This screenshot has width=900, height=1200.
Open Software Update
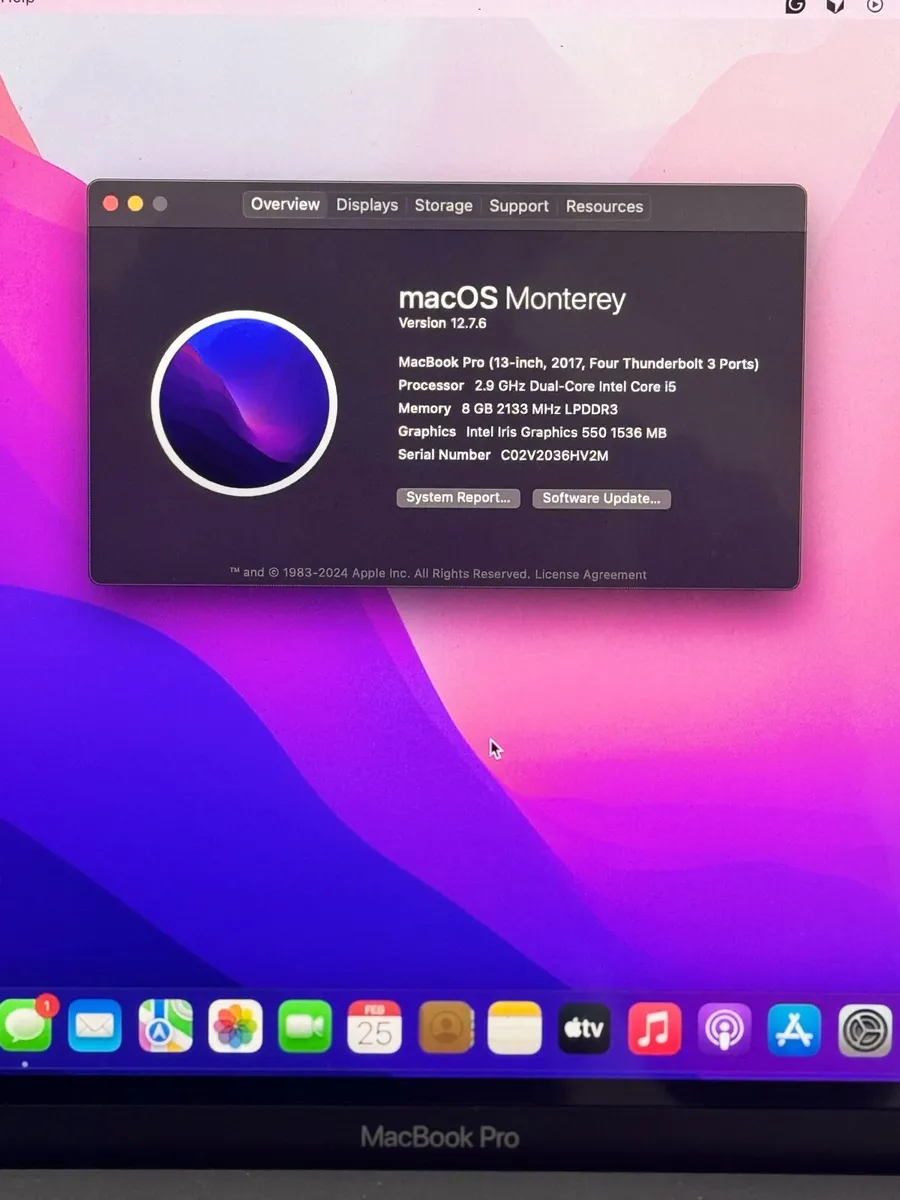601,498
